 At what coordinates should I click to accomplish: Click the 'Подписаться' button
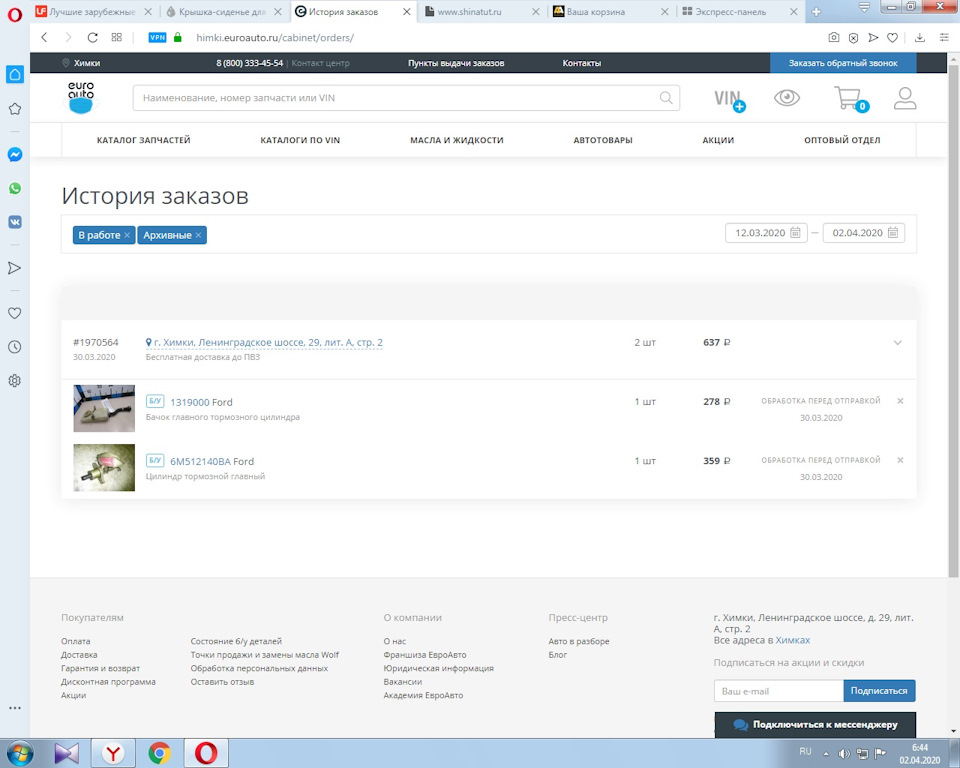click(879, 691)
